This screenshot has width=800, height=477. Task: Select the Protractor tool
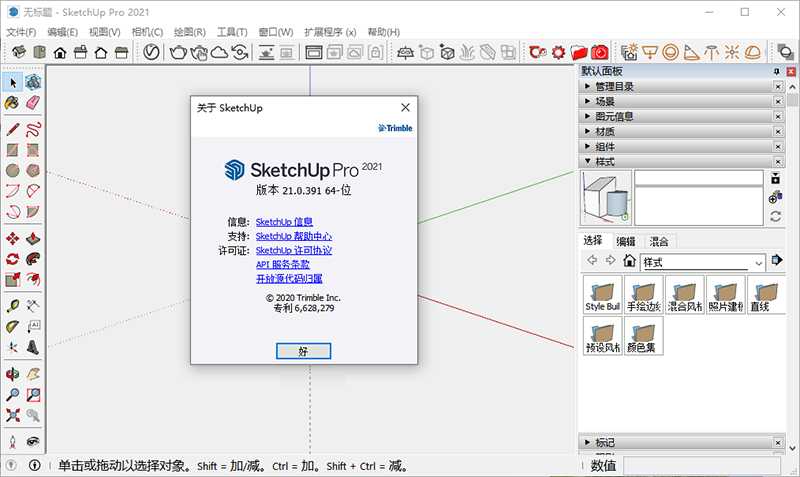[x=13, y=327]
